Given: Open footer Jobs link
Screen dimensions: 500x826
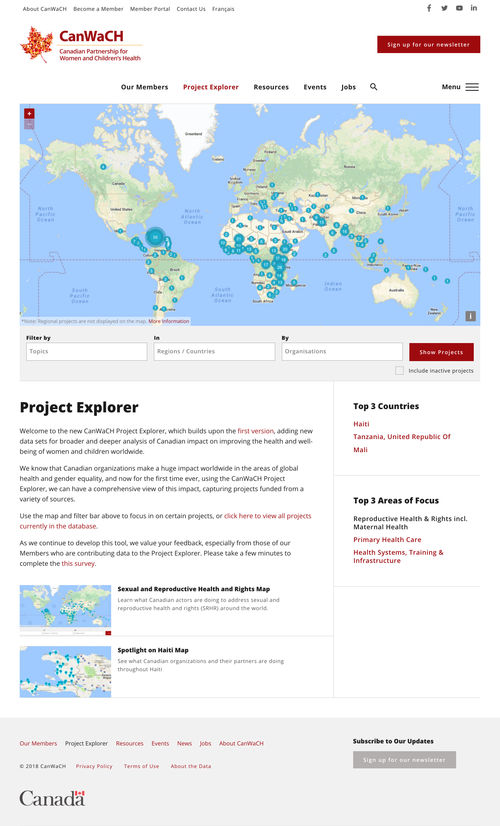Looking at the screenshot, I should point(205,743).
